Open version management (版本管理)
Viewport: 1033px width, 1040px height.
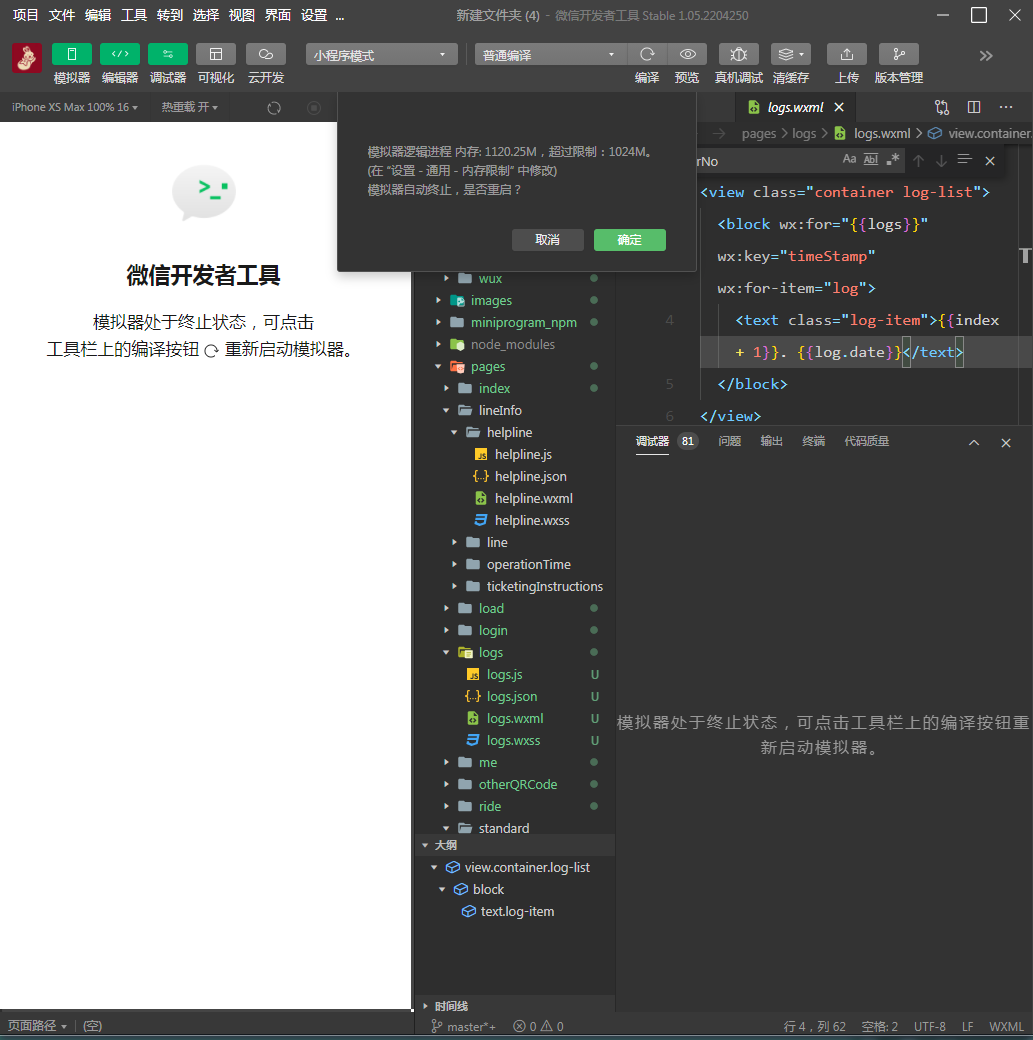pos(898,54)
